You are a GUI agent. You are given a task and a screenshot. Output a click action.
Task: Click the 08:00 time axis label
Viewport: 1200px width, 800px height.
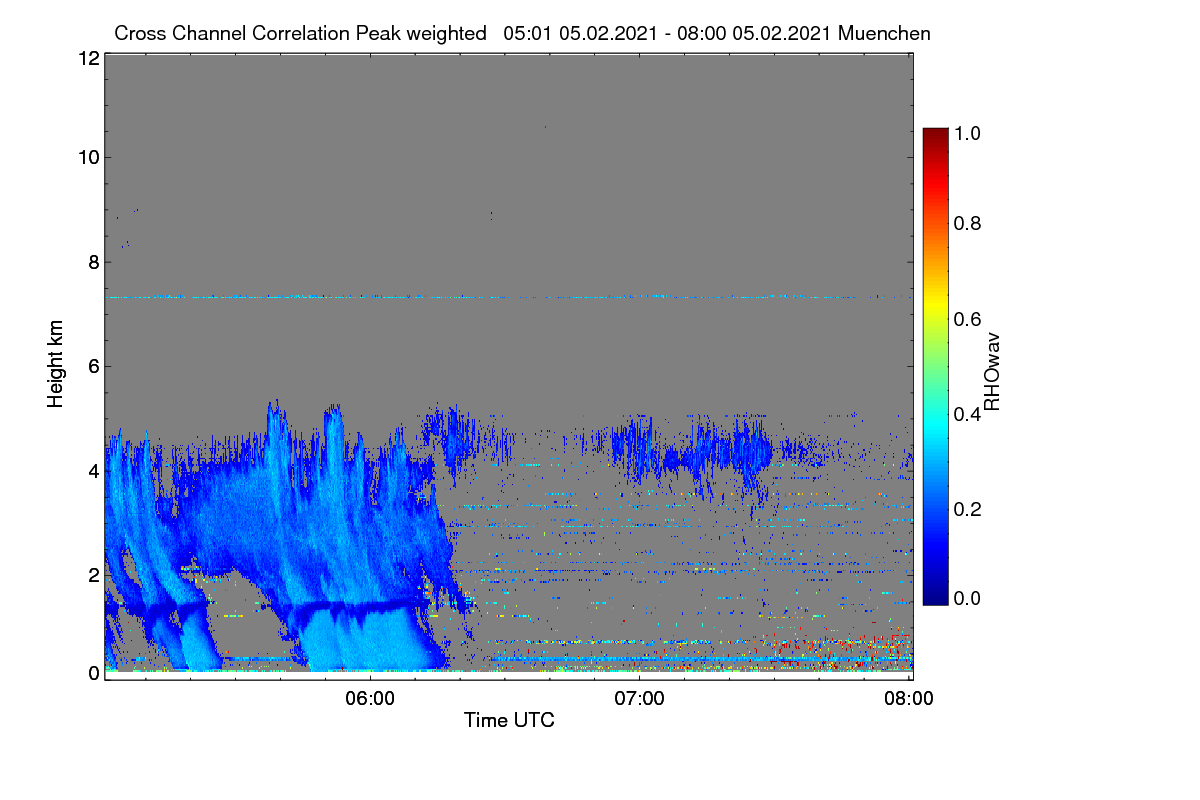908,698
